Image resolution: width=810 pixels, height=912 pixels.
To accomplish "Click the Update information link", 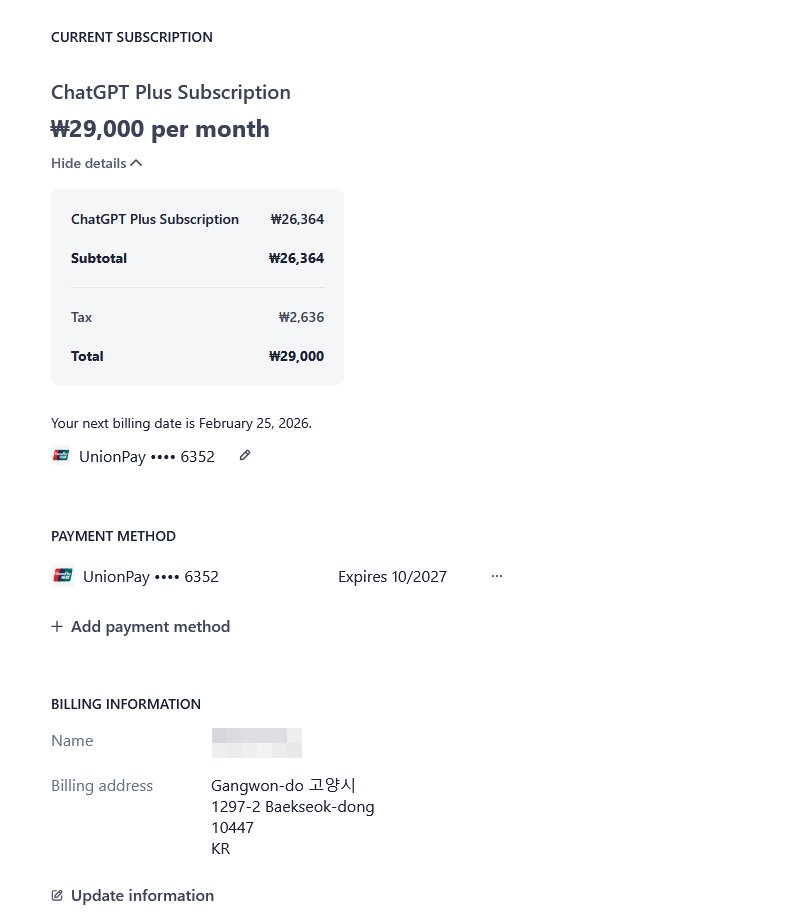I will click(x=142, y=896).
